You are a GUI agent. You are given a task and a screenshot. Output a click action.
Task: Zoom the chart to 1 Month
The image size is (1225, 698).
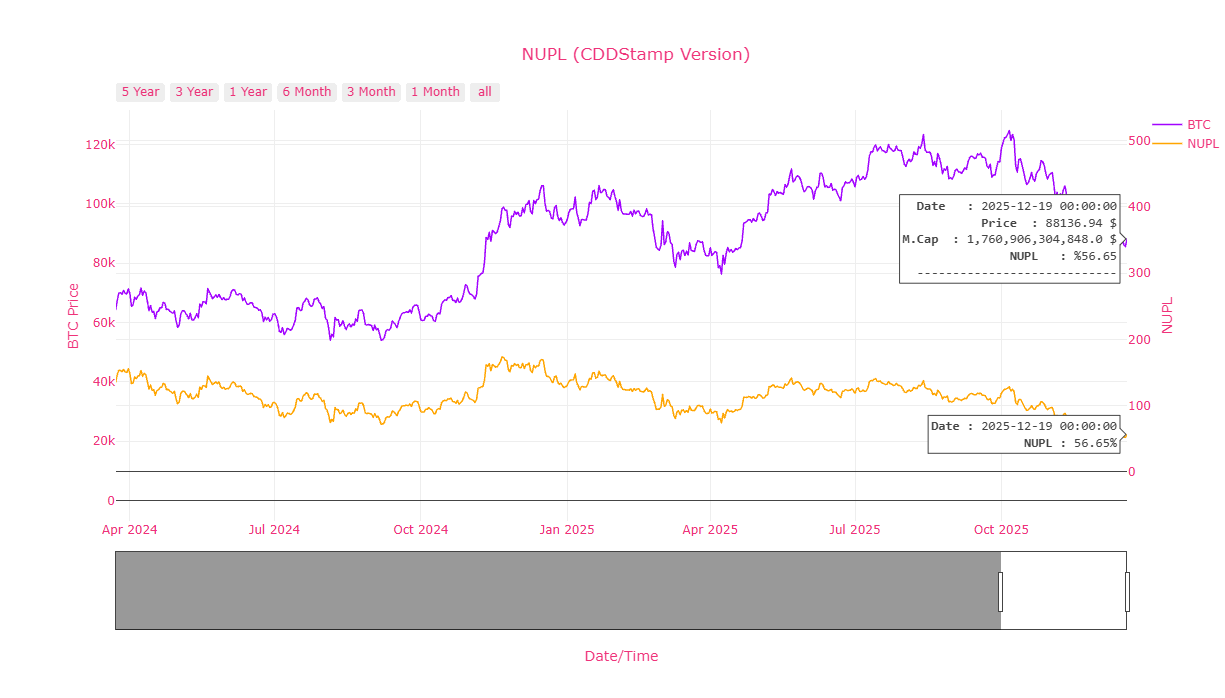click(435, 92)
